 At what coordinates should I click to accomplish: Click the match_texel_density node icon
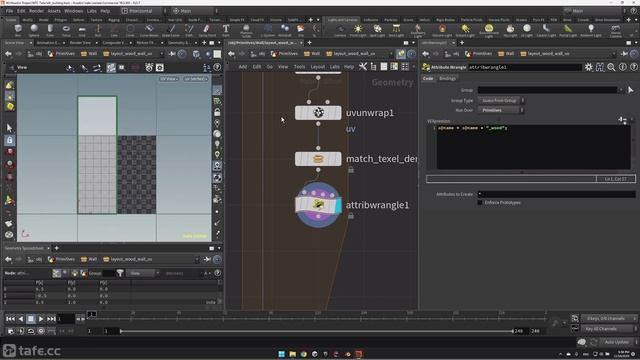click(x=318, y=159)
